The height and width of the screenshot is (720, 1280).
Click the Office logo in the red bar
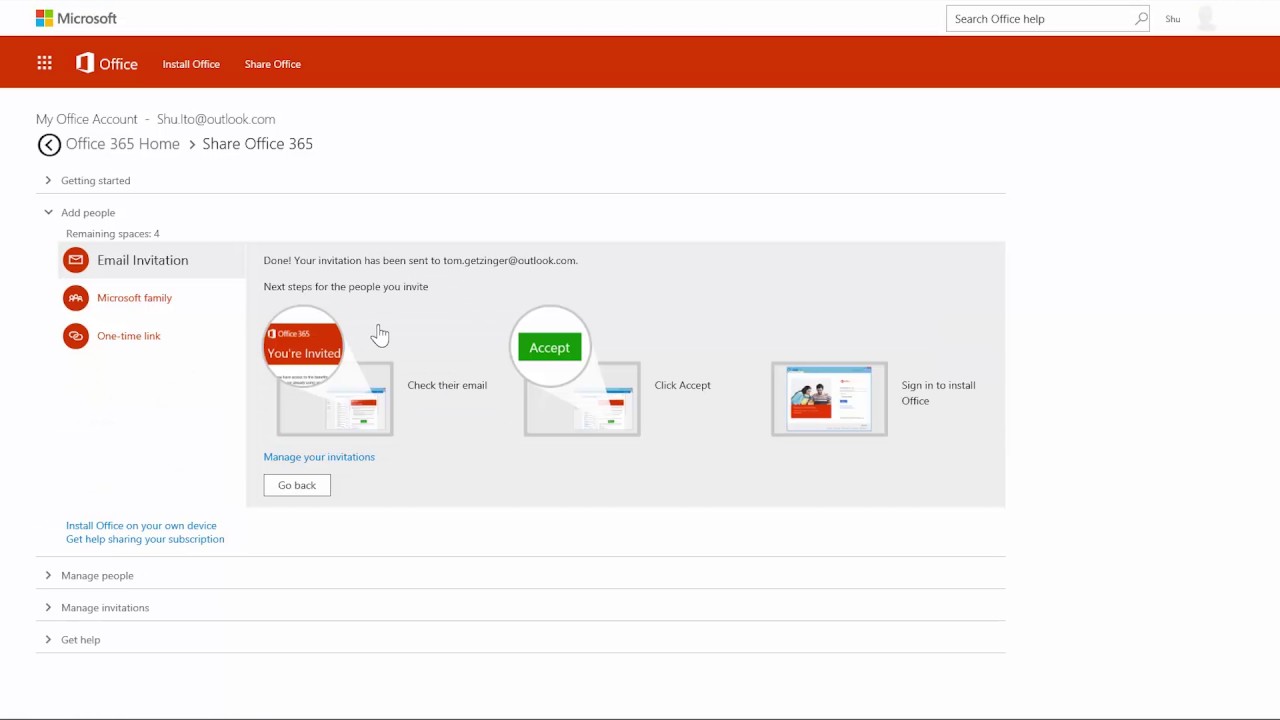[x=106, y=63]
